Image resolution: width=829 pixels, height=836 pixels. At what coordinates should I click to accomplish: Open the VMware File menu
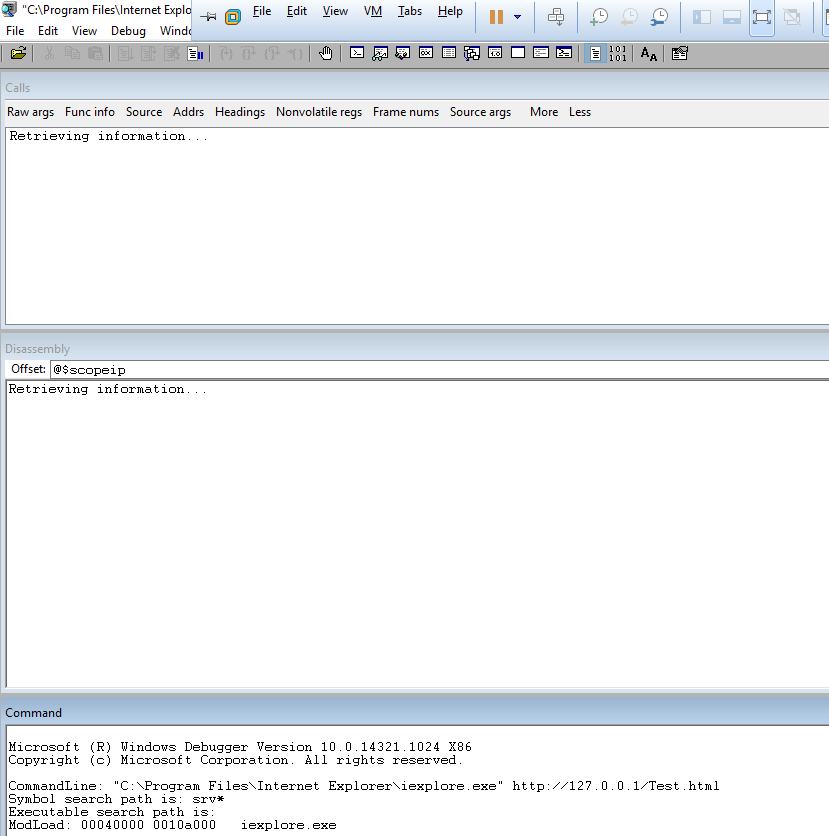click(262, 11)
